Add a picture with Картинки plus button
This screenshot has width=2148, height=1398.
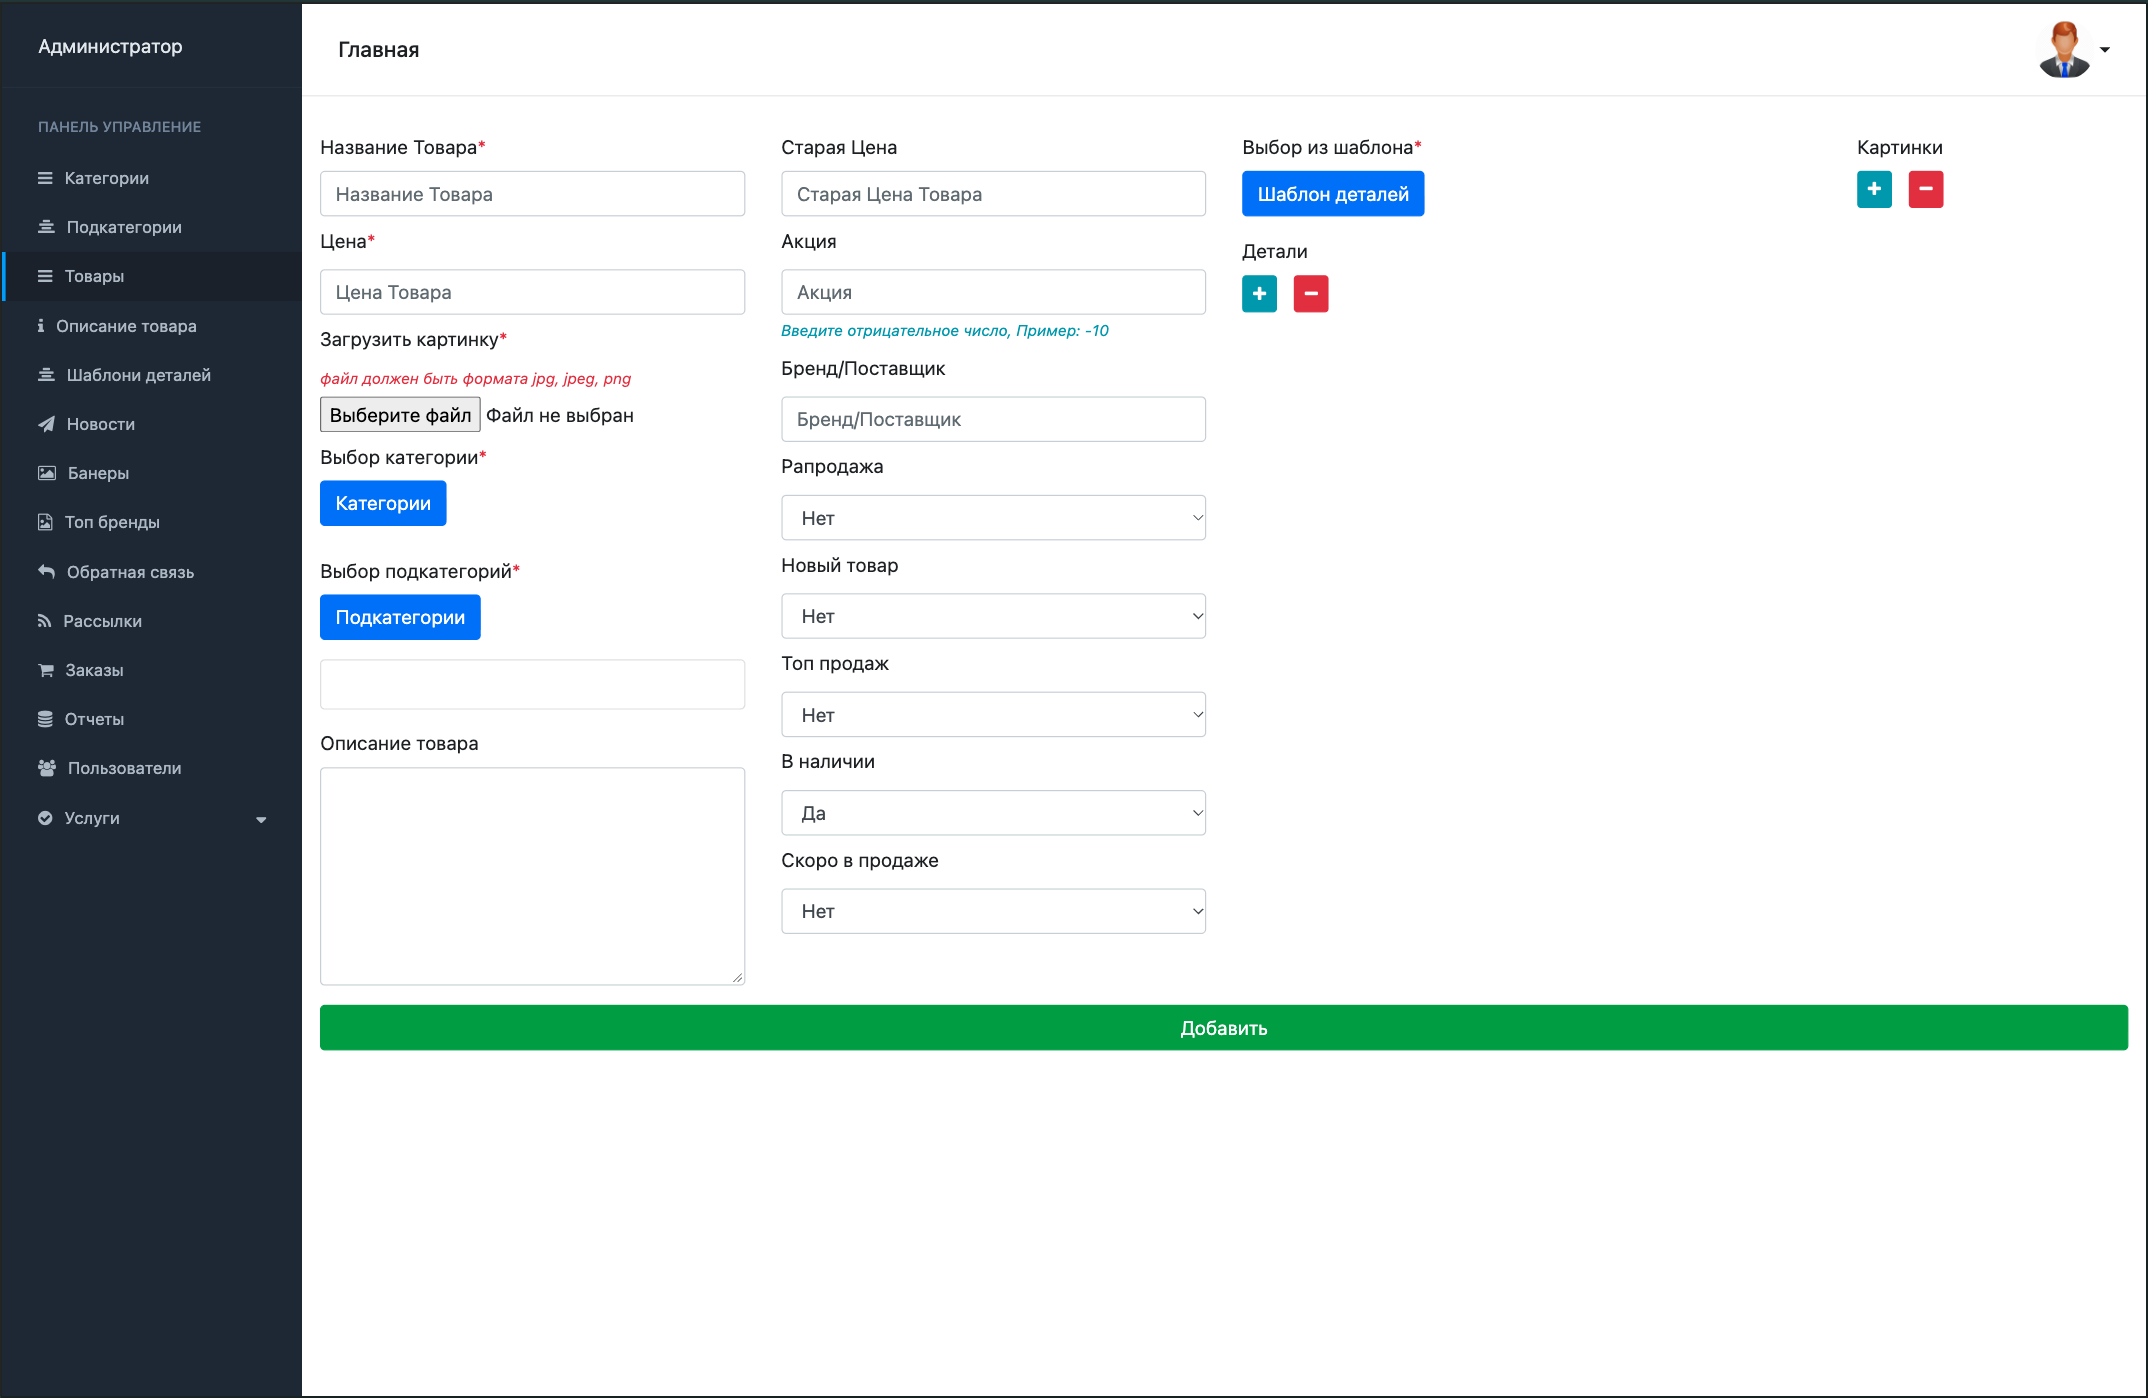[x=1874, y=189]
